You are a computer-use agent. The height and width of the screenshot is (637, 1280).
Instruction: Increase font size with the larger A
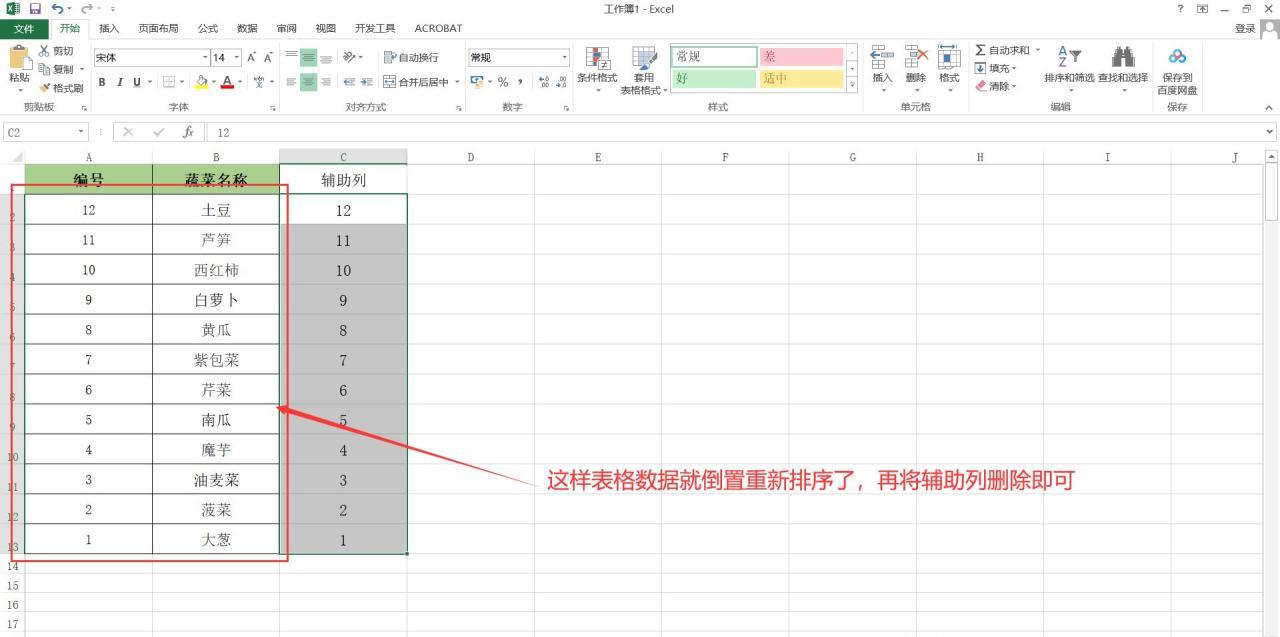coord(250,57)
